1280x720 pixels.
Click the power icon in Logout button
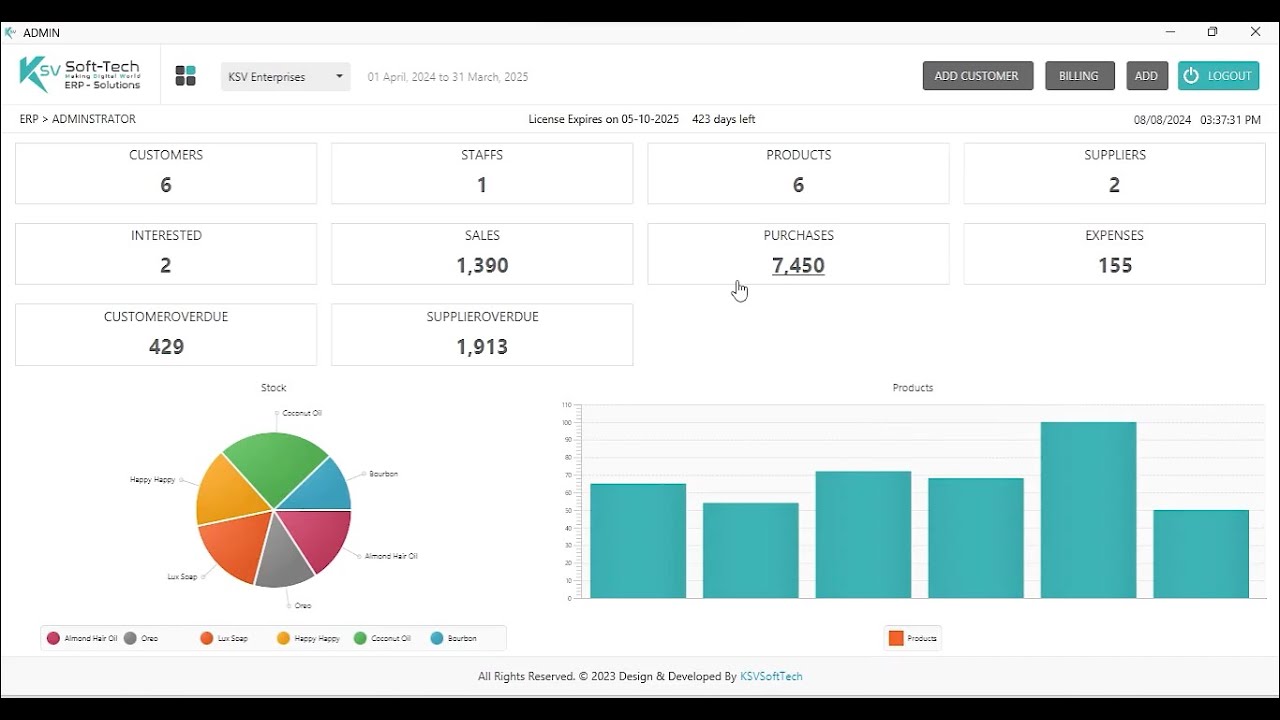point(1191,76)
